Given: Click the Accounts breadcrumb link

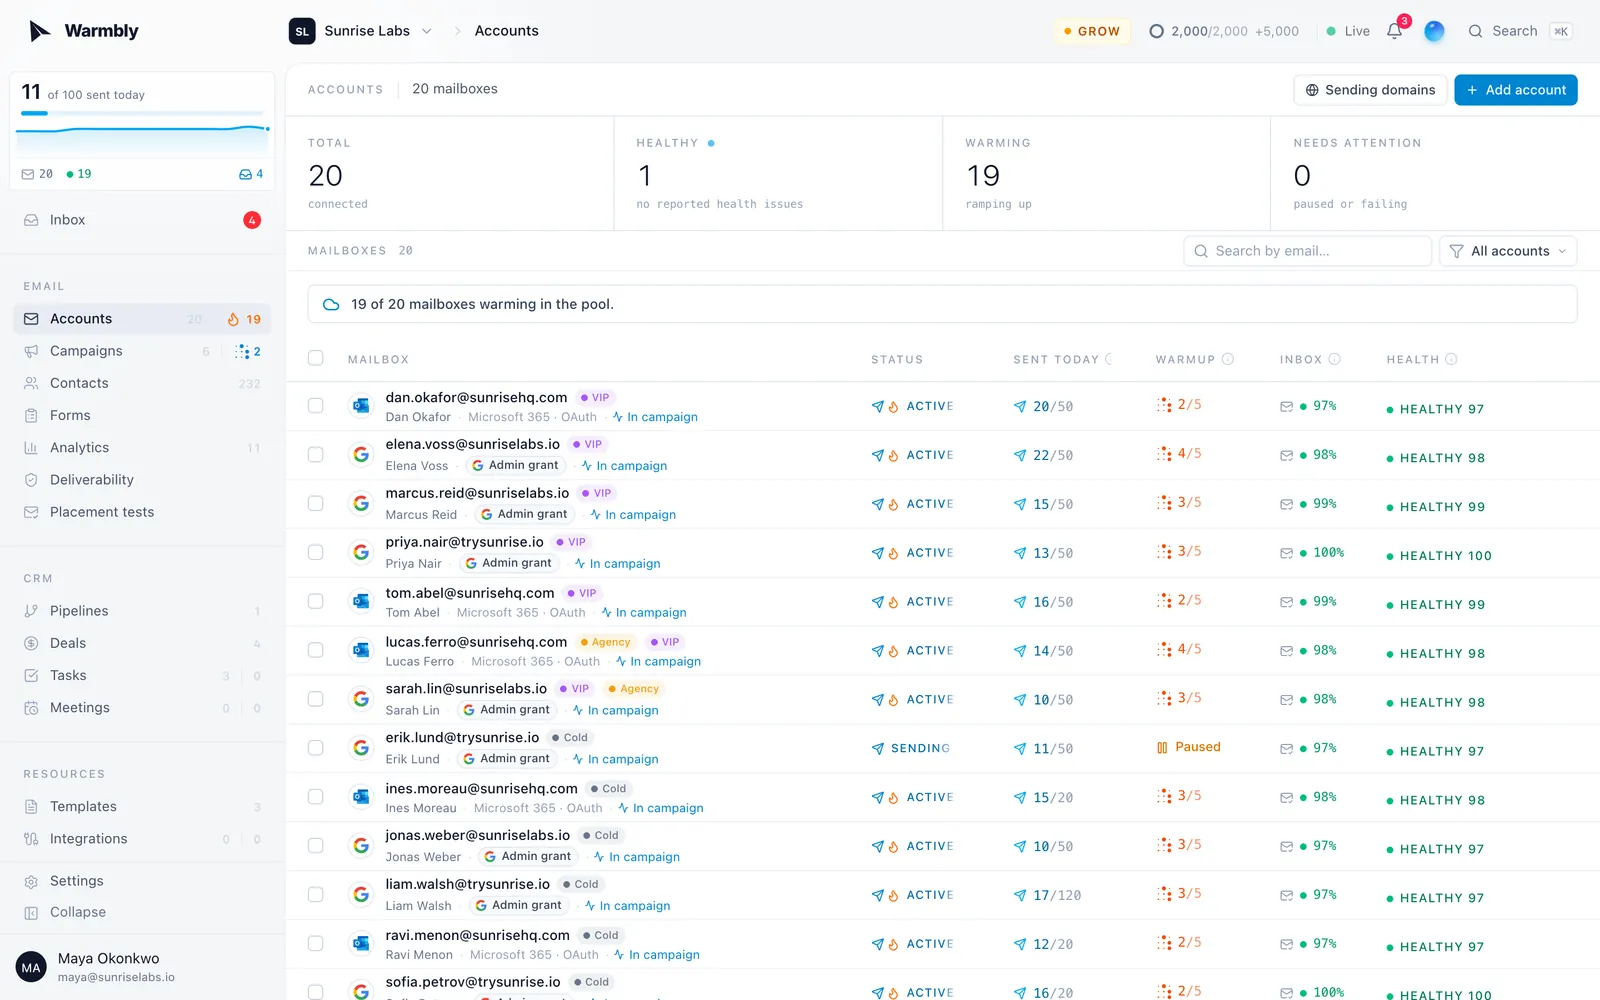Looking at the screenshot, I should [x=506, y=31].
